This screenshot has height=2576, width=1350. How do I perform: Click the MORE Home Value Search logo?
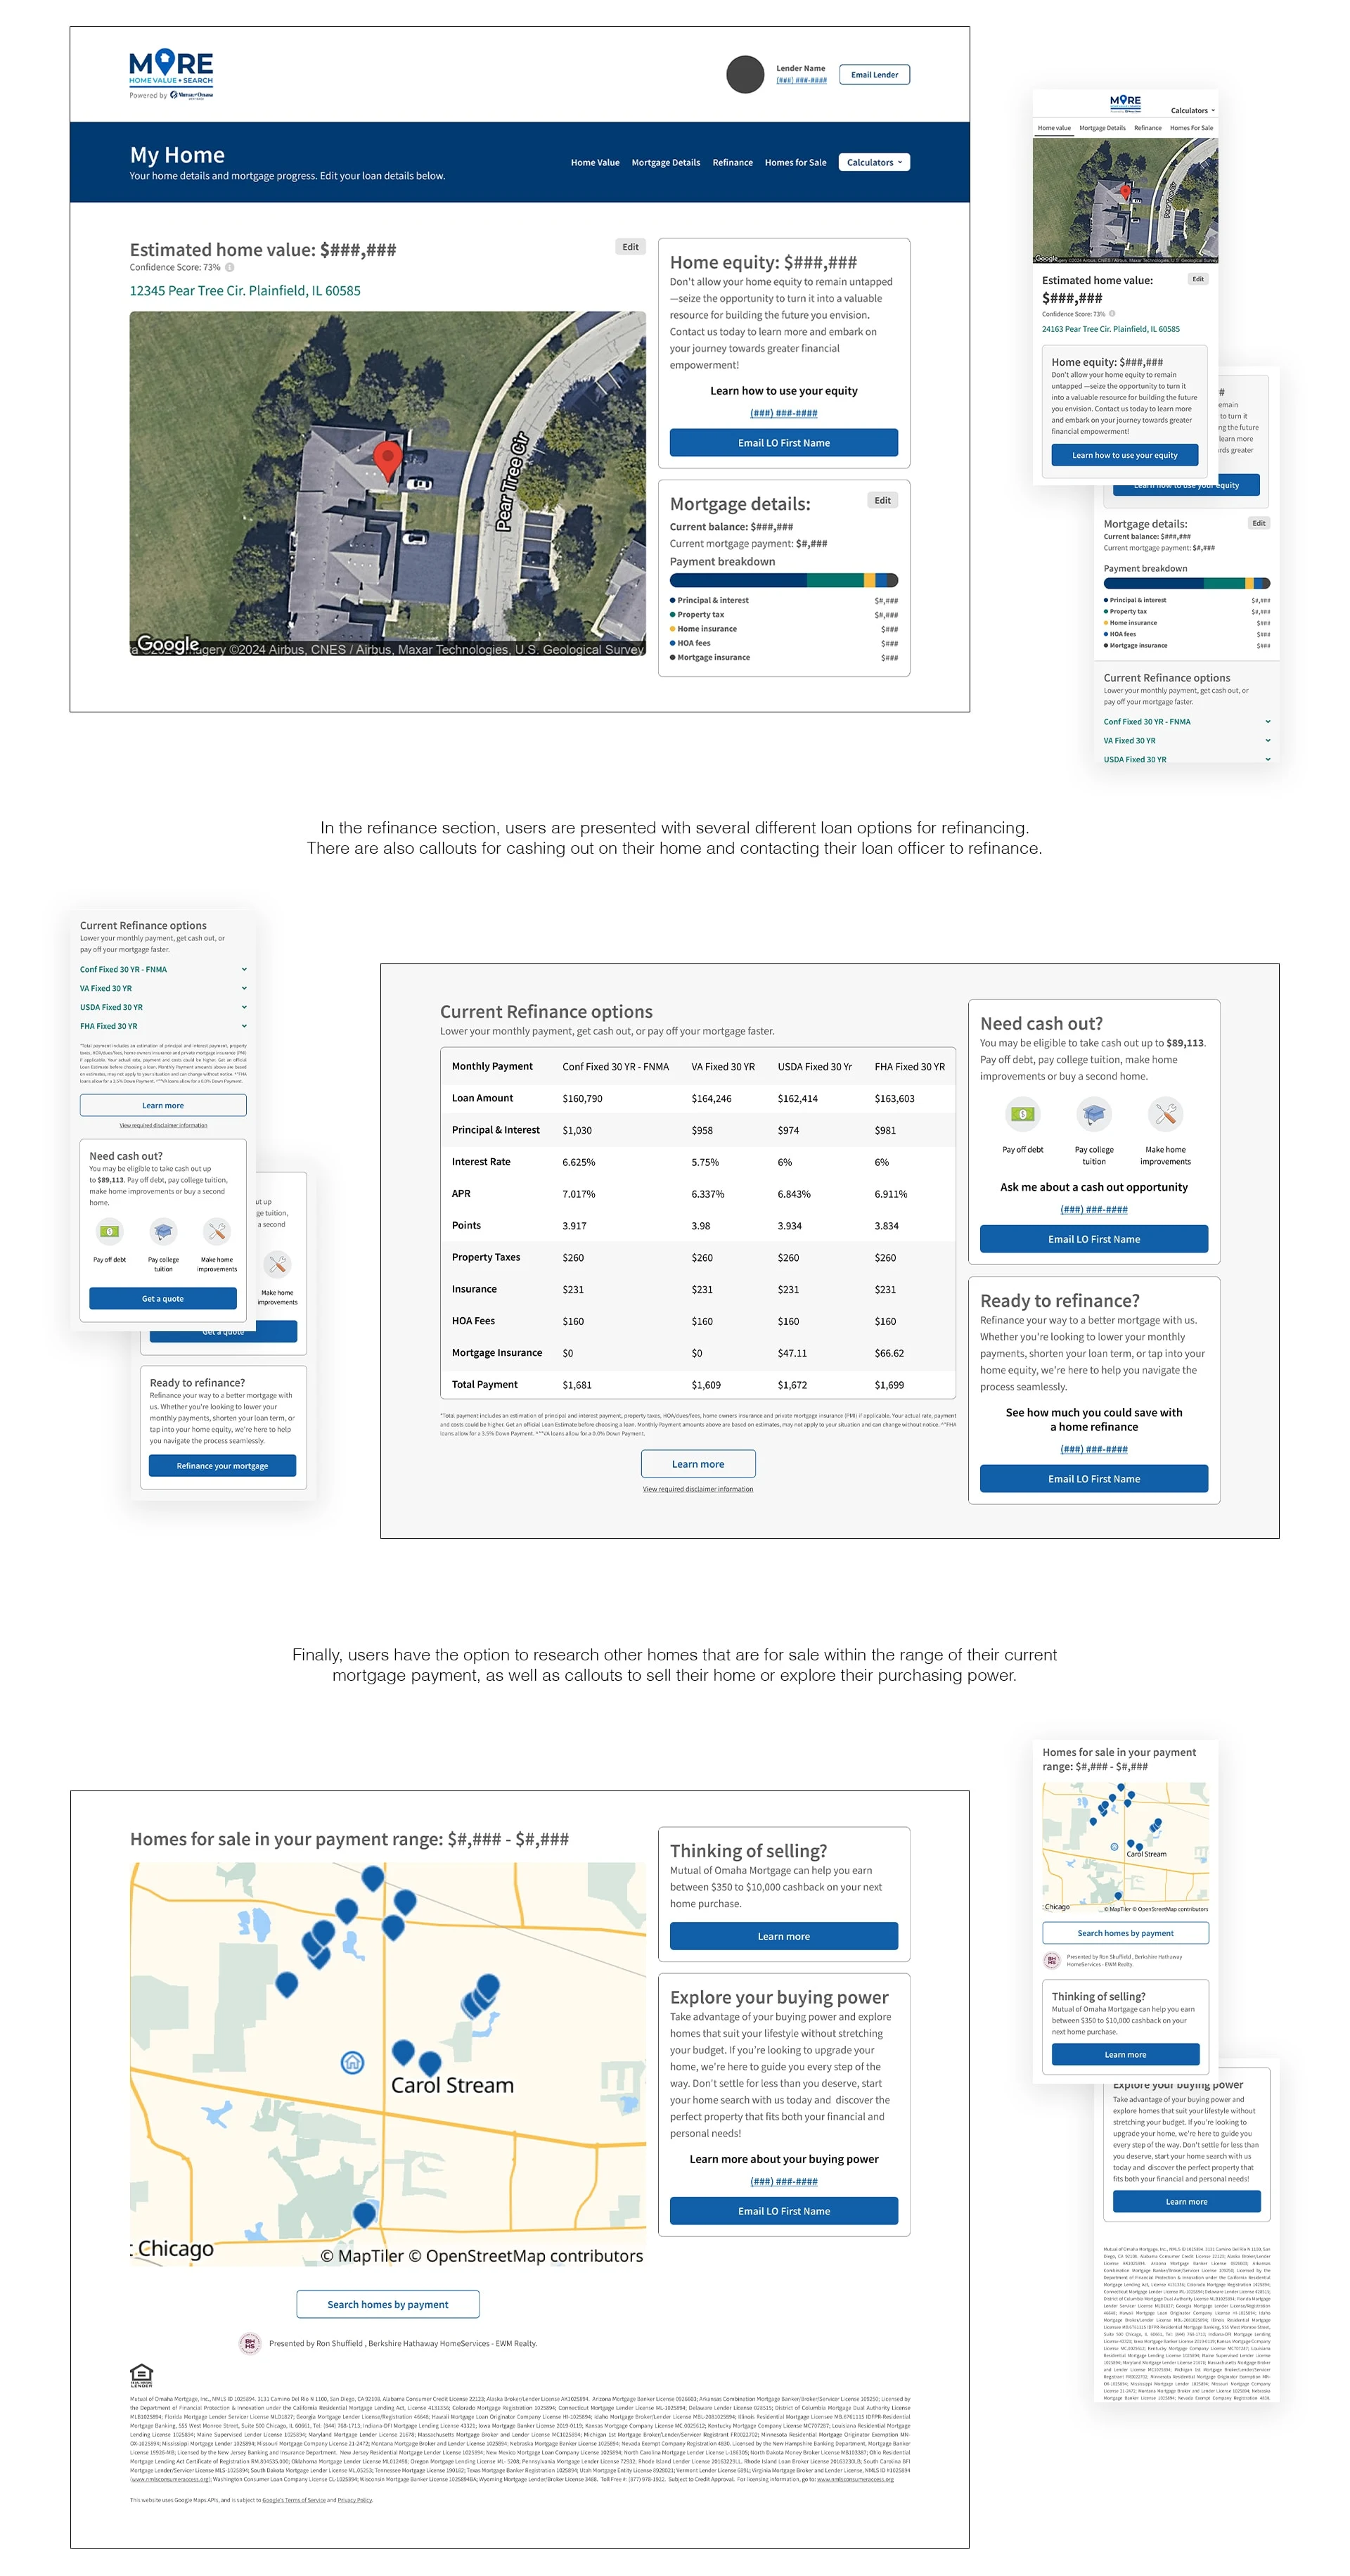pos(170,70)
